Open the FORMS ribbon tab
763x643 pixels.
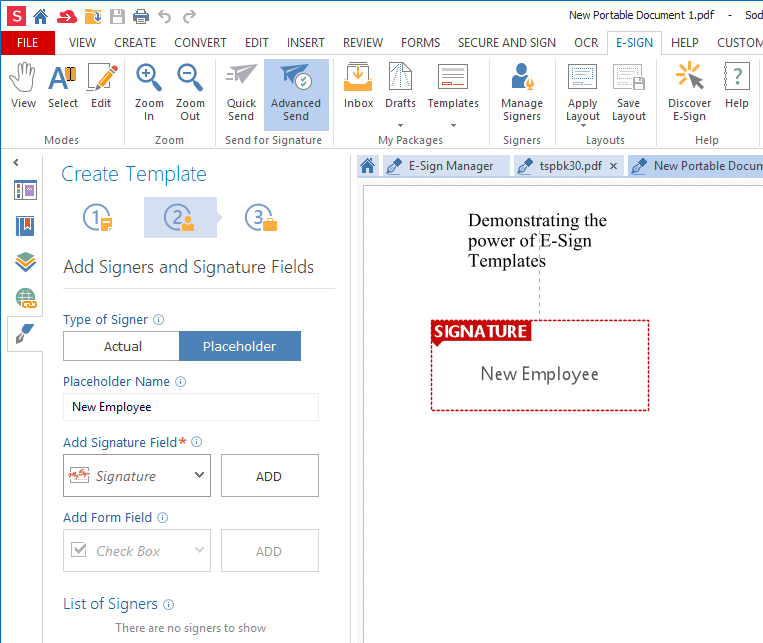(420, 43)
